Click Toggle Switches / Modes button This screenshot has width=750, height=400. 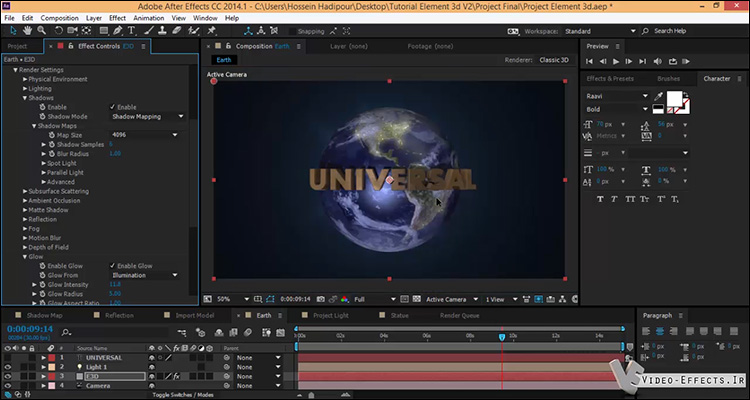(x=183, y=395)
